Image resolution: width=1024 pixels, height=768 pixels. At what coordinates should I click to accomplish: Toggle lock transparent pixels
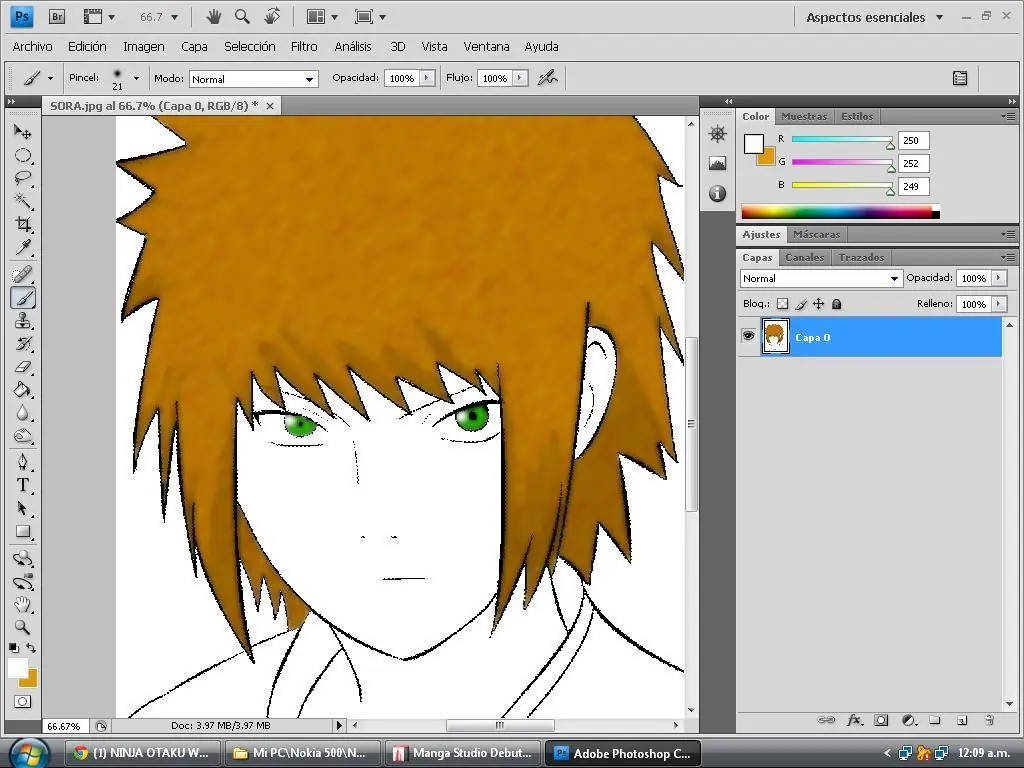coord(782,304)
